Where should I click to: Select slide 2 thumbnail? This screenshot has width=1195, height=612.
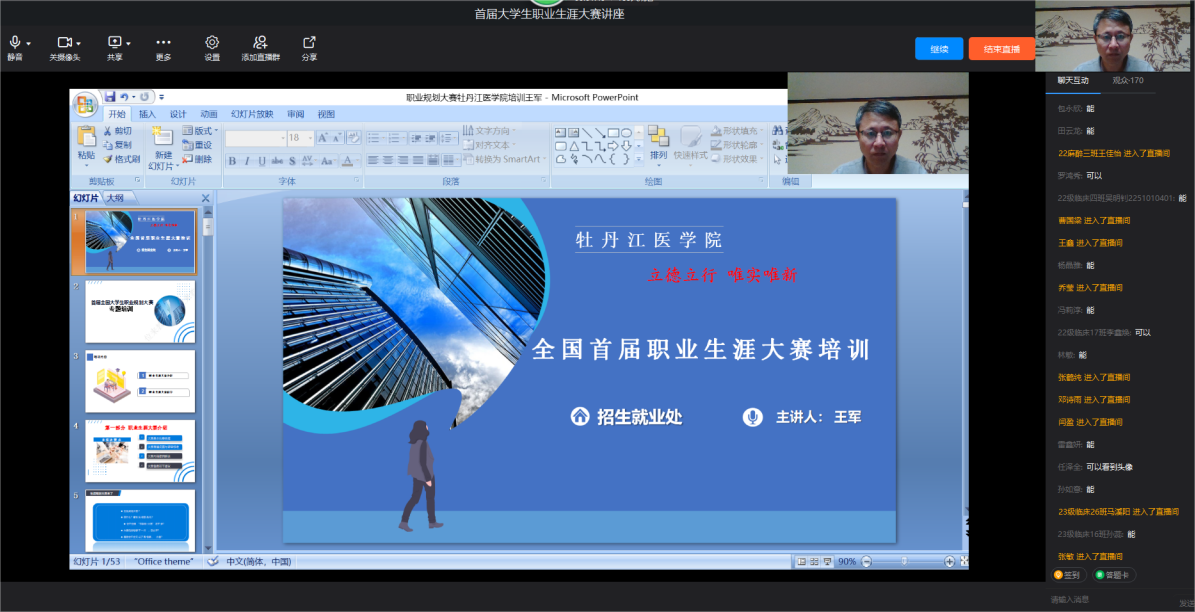point(140,311)
